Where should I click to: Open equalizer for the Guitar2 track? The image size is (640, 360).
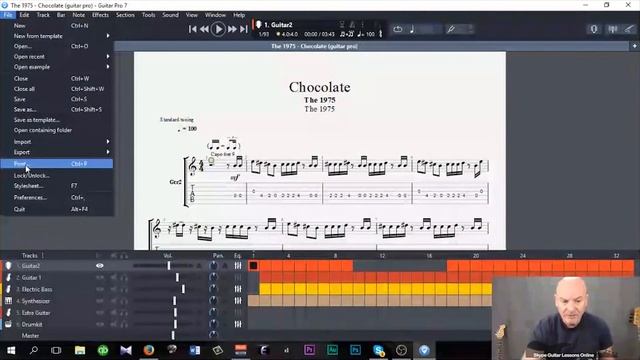238,266
